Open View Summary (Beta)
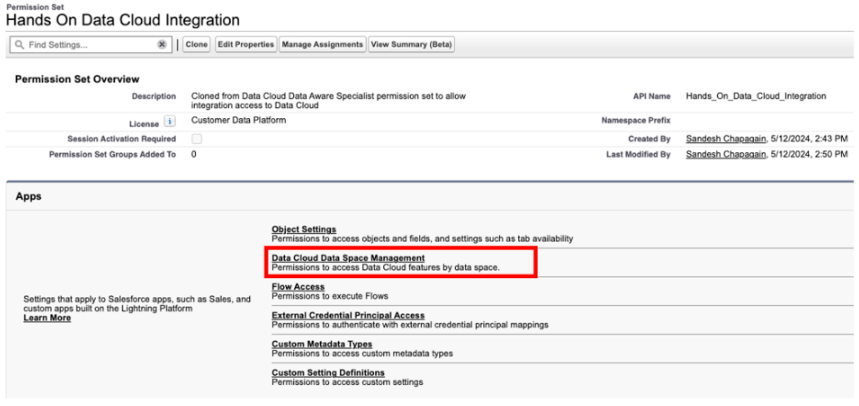Viewport: 859px width, 406px height. (411, 45)
